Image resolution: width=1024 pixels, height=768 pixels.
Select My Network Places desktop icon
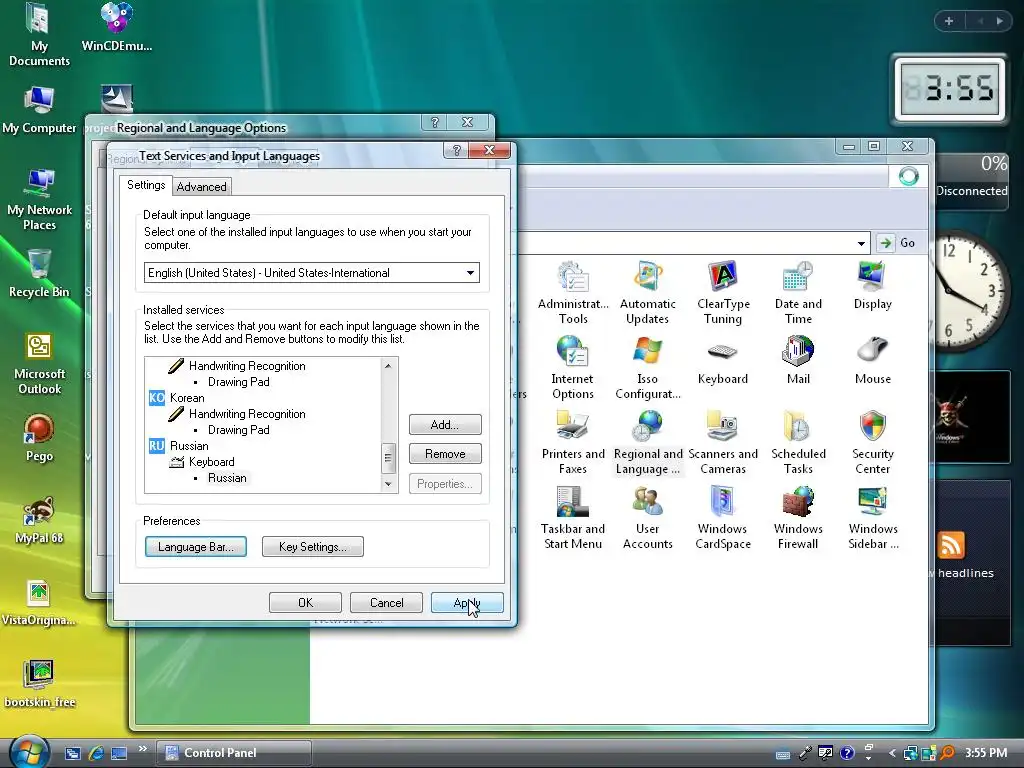tap(40, 199)
